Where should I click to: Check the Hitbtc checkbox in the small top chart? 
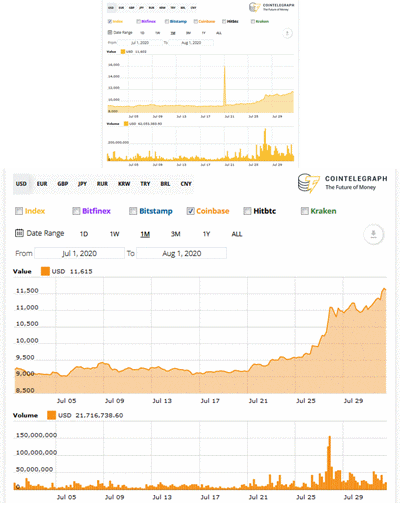click(224, 21)
